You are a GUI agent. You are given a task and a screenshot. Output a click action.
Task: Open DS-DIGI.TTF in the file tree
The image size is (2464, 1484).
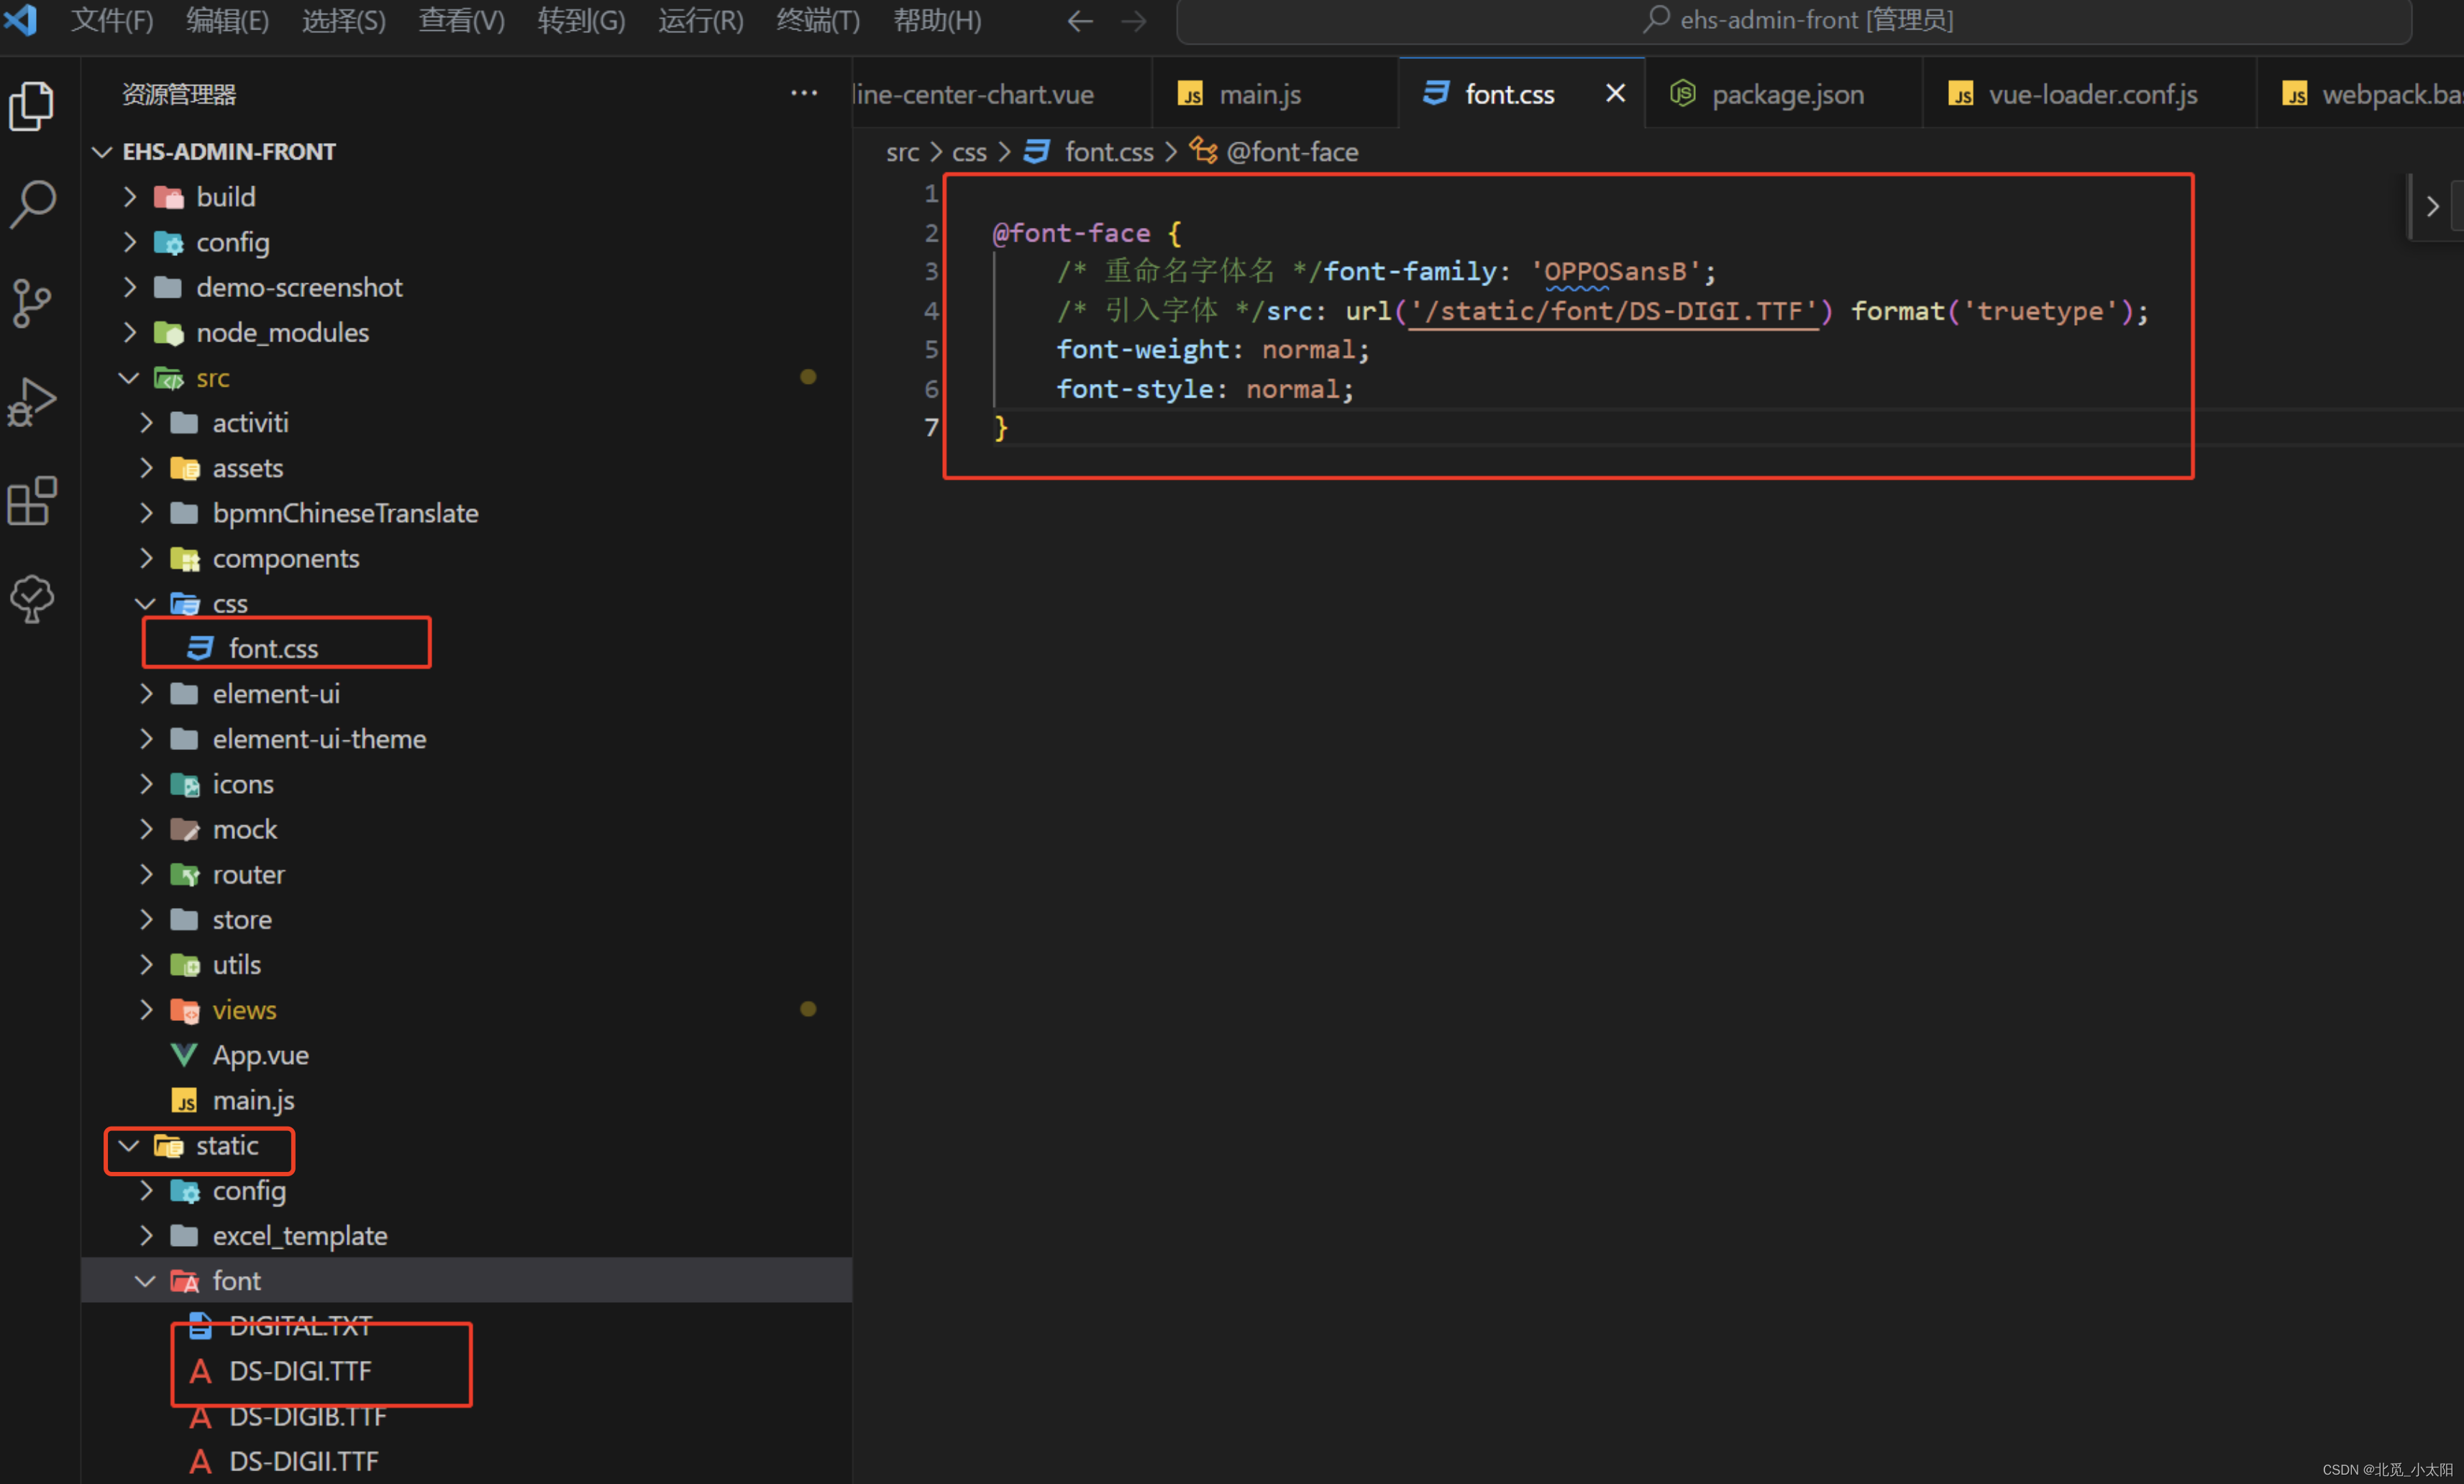coord(300,1371)
